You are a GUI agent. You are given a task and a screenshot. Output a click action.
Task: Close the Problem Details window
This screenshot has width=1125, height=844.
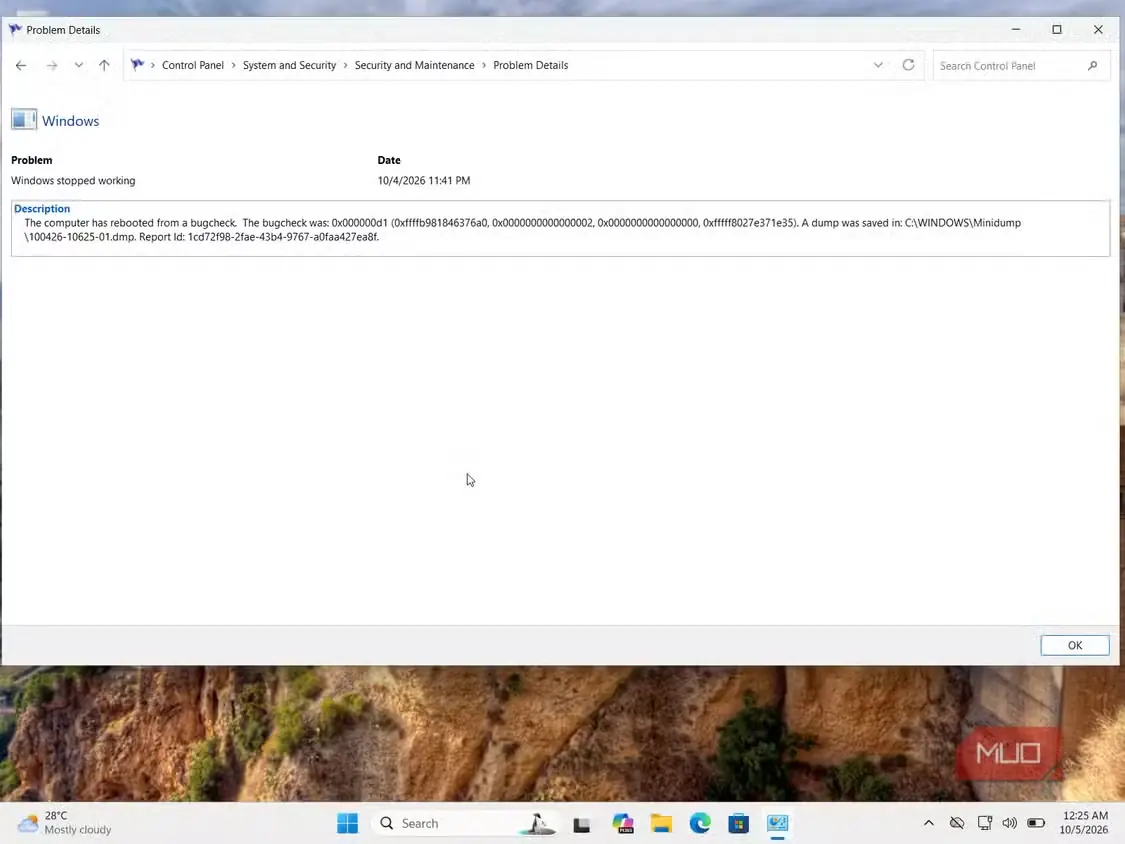[x=1098, y=29]
